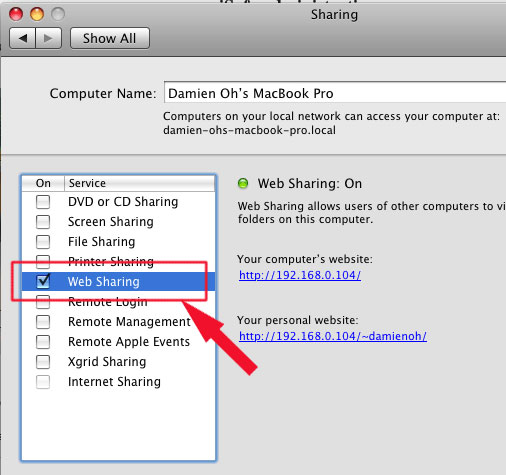Enable the Xgrid Sharing checkbox
This screenshot has width=506, height=475.
point(43,362)
